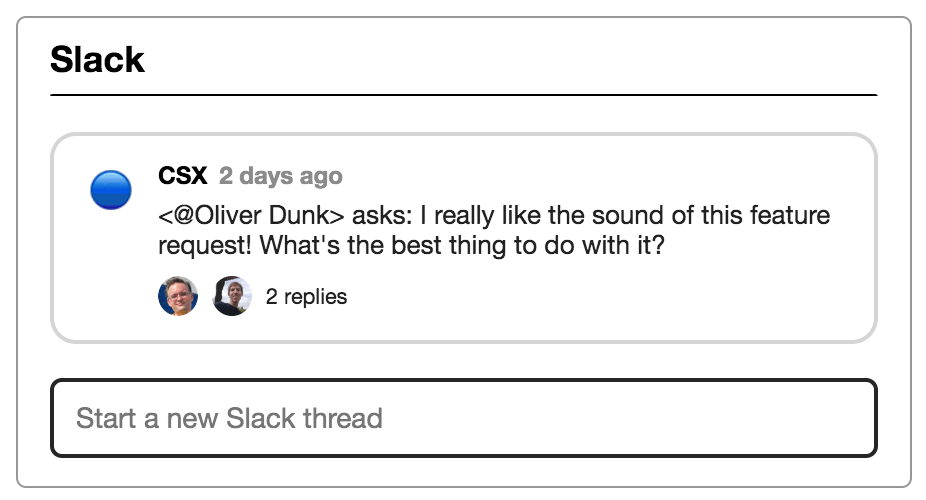The height and width of the screenshot is (500, 926).
Task: Click the placeholder word 'thread' in the input
Action: tap(343, 418)
